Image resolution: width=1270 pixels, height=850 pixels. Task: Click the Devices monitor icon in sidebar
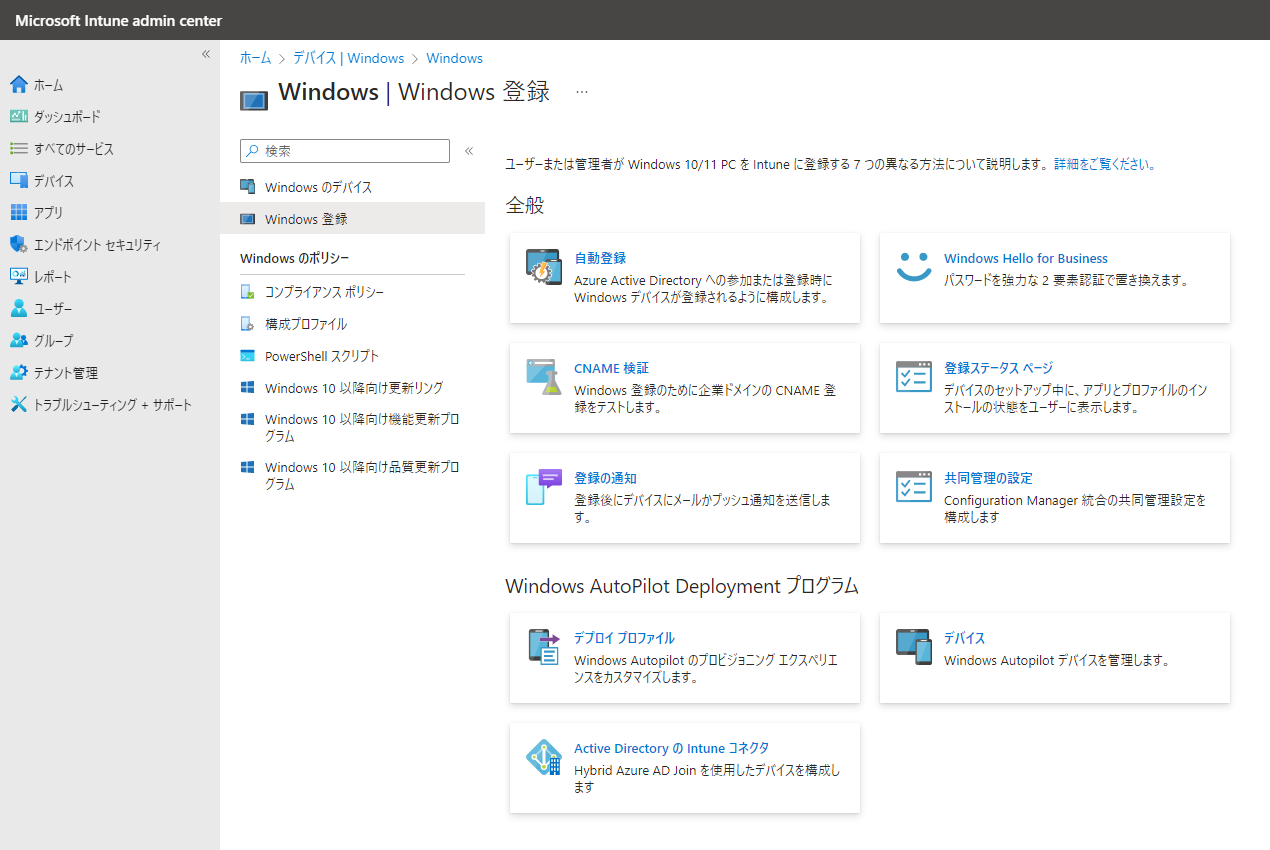click(x=18, y=181)
